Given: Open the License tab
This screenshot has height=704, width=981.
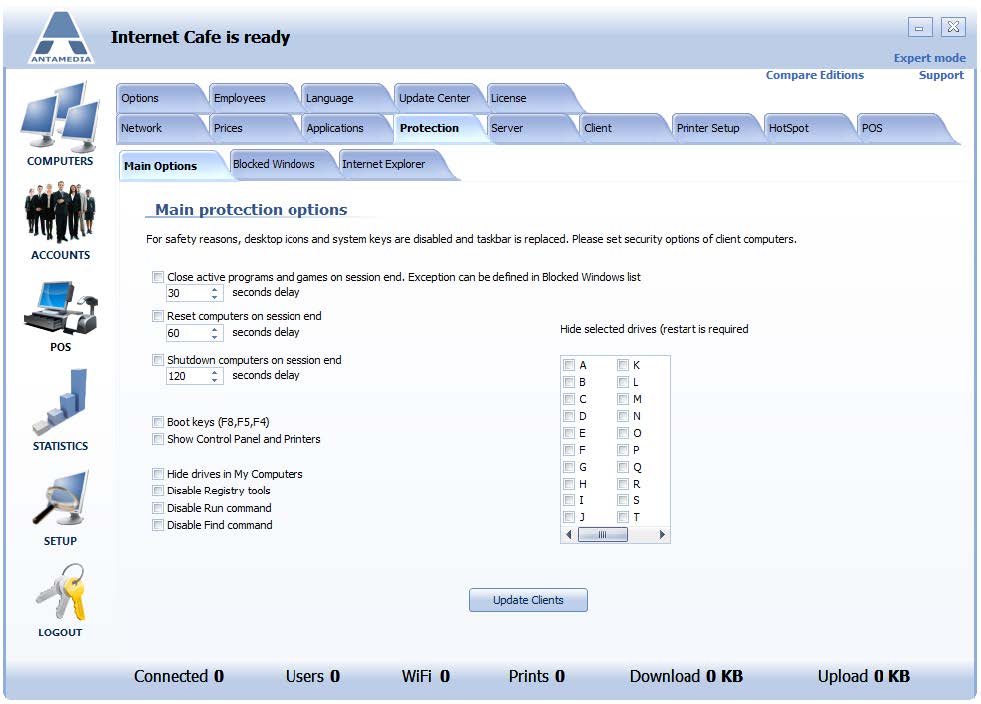Looking at the screenshot, I should click(x=530, y=98).
